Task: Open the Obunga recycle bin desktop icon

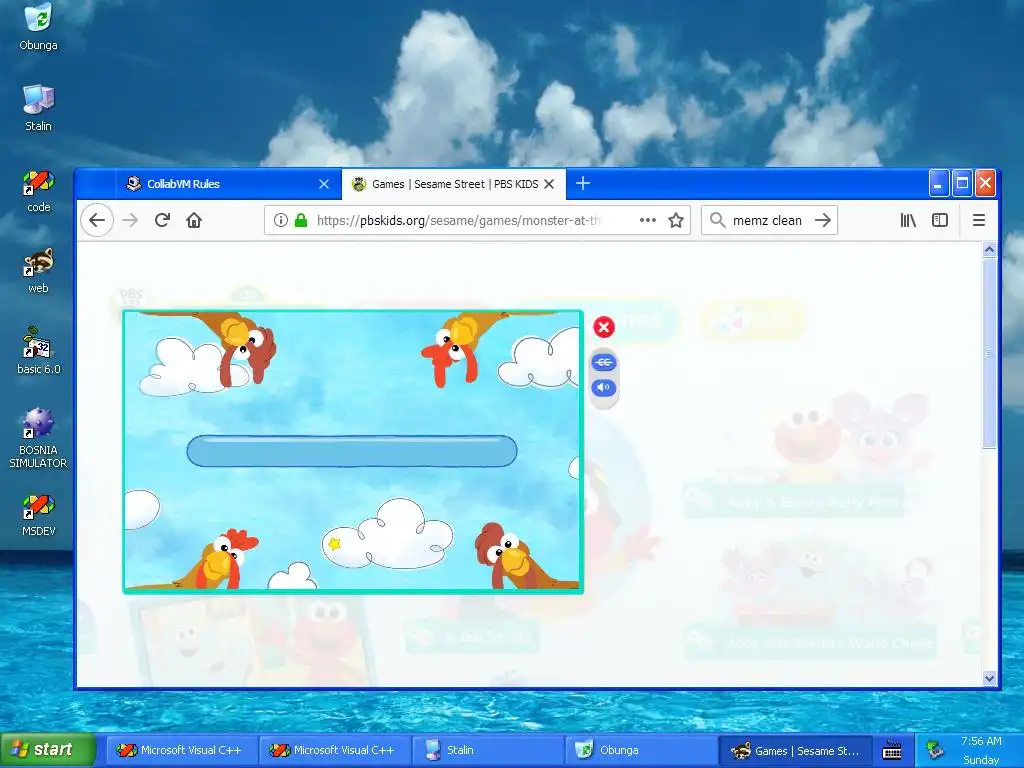Action: click(x=39, y=26)
